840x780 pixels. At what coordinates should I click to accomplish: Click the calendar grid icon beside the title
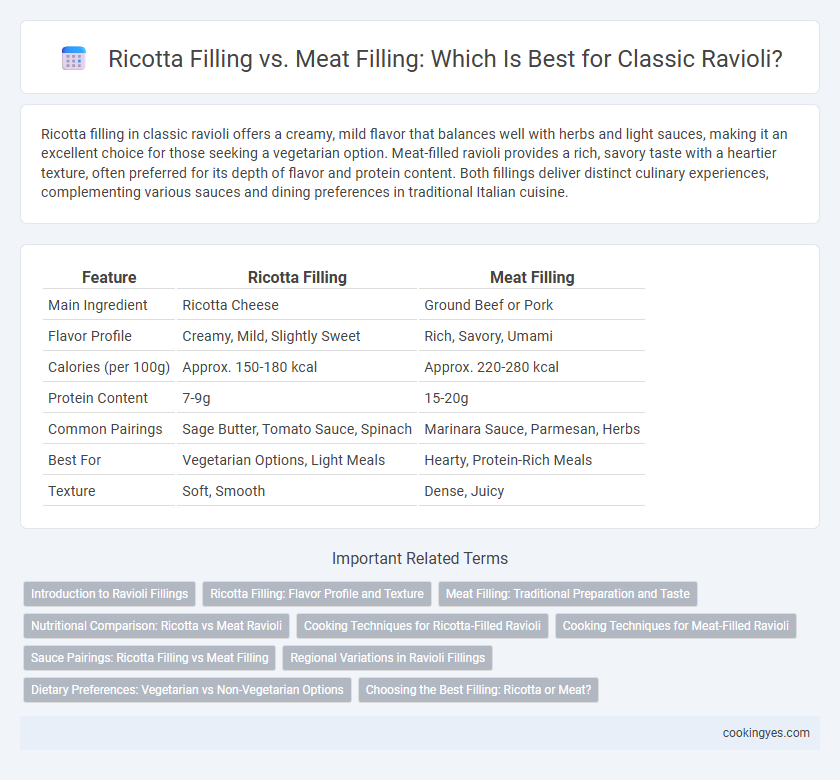tap(74, 58)
